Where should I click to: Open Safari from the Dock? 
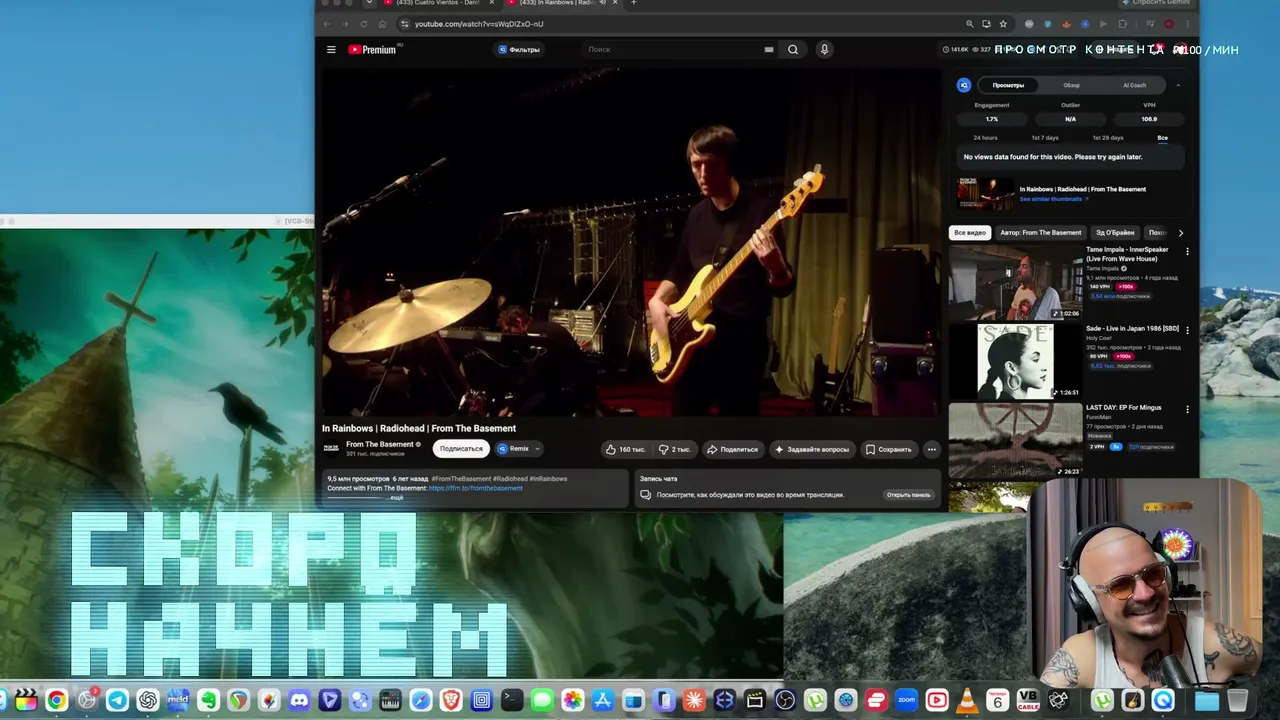(x=421, y=700)
